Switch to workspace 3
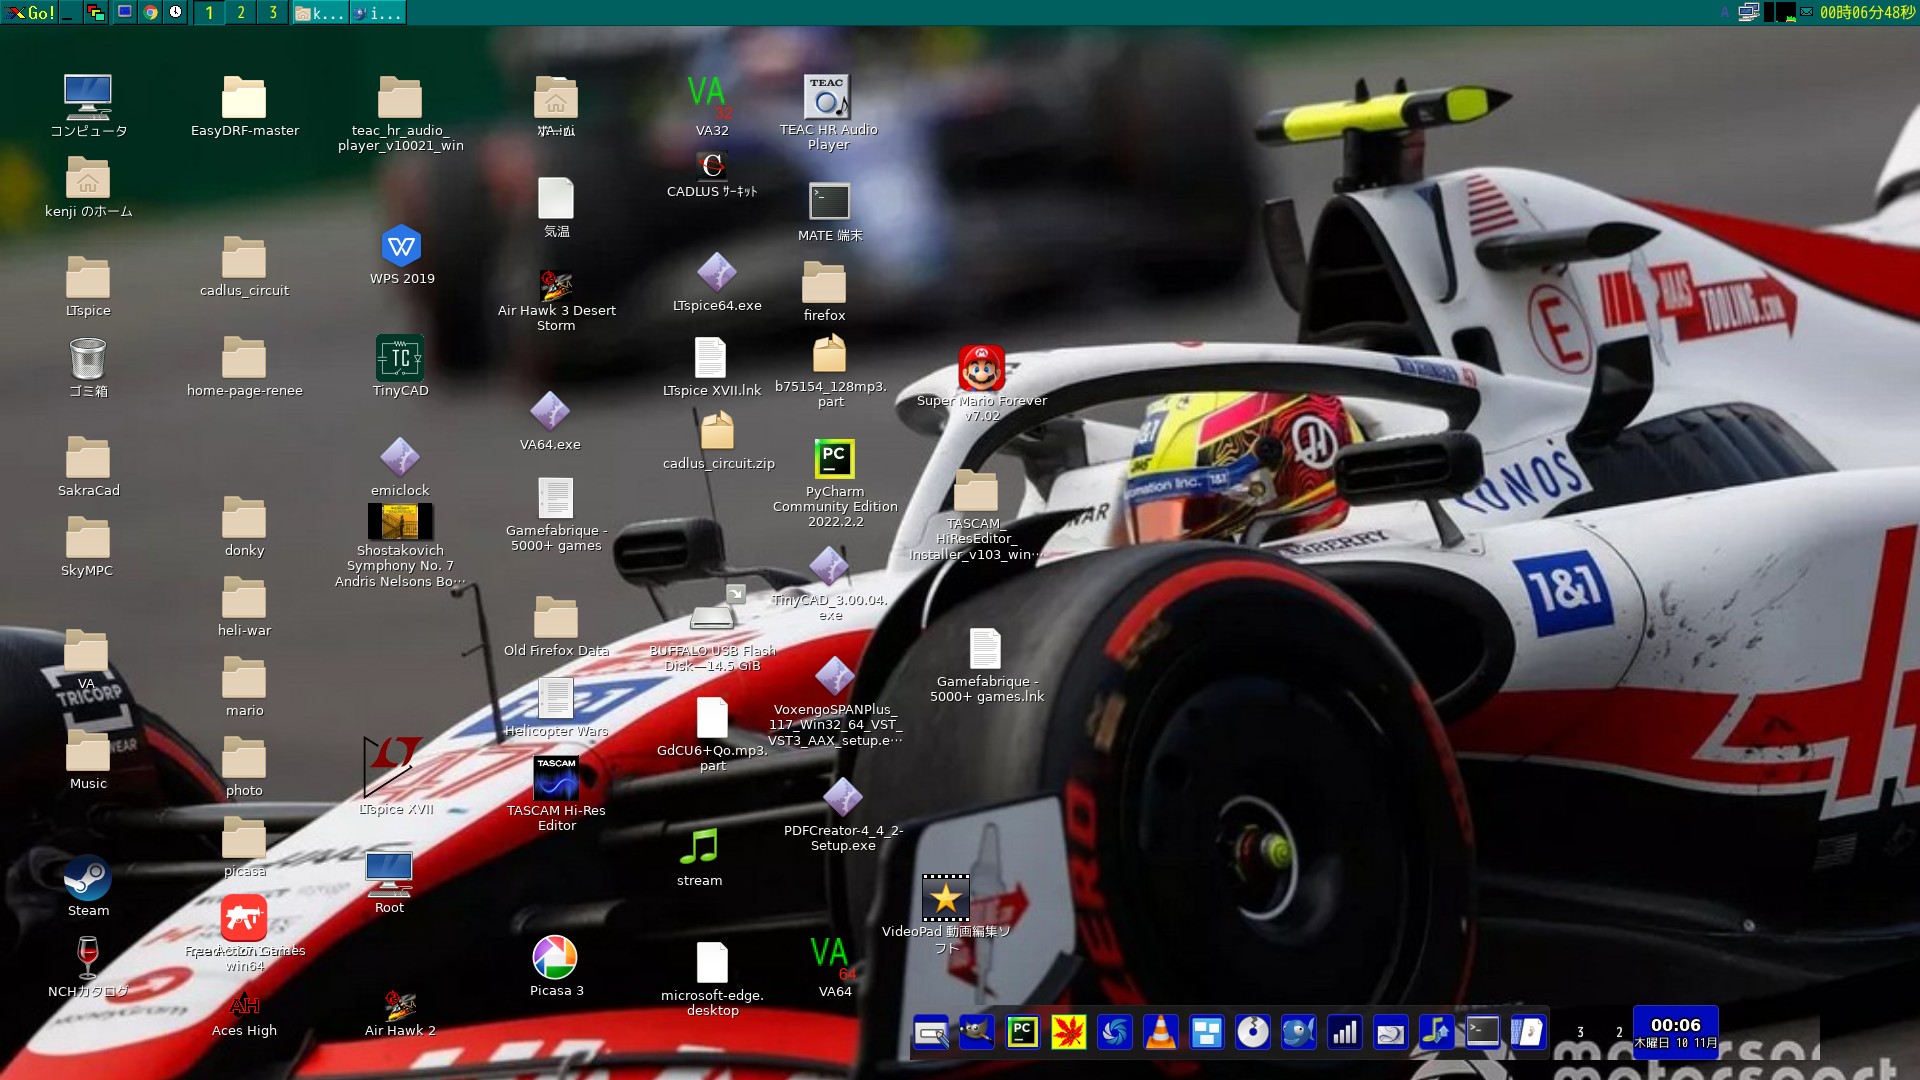The width and height of the screenshot is (1920, 1080). (272, 12)
